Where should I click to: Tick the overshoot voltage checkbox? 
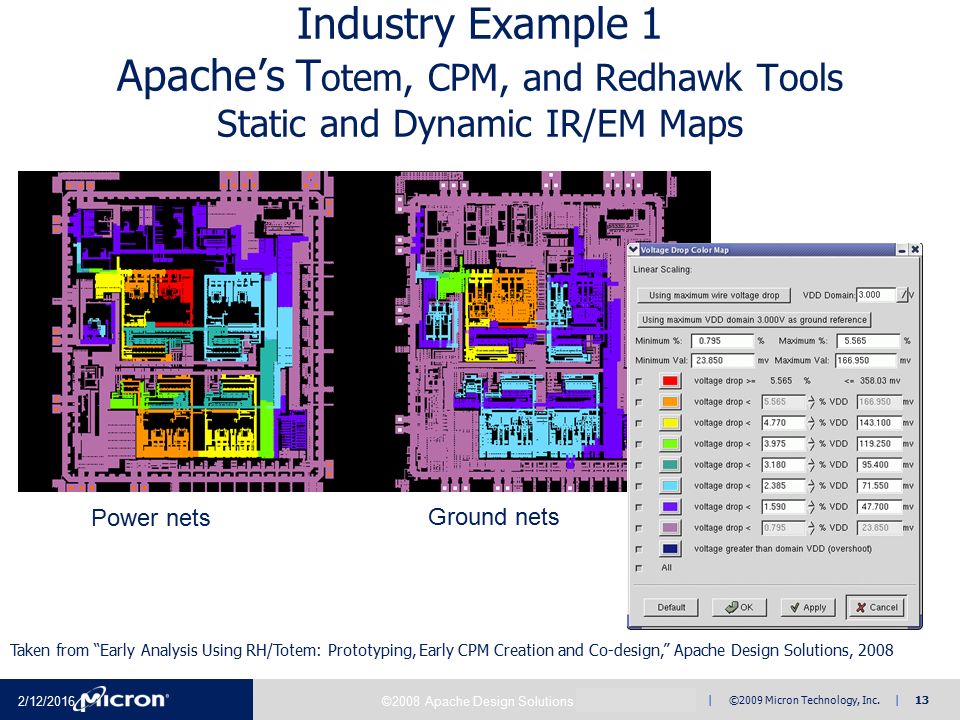click(639, 549)
